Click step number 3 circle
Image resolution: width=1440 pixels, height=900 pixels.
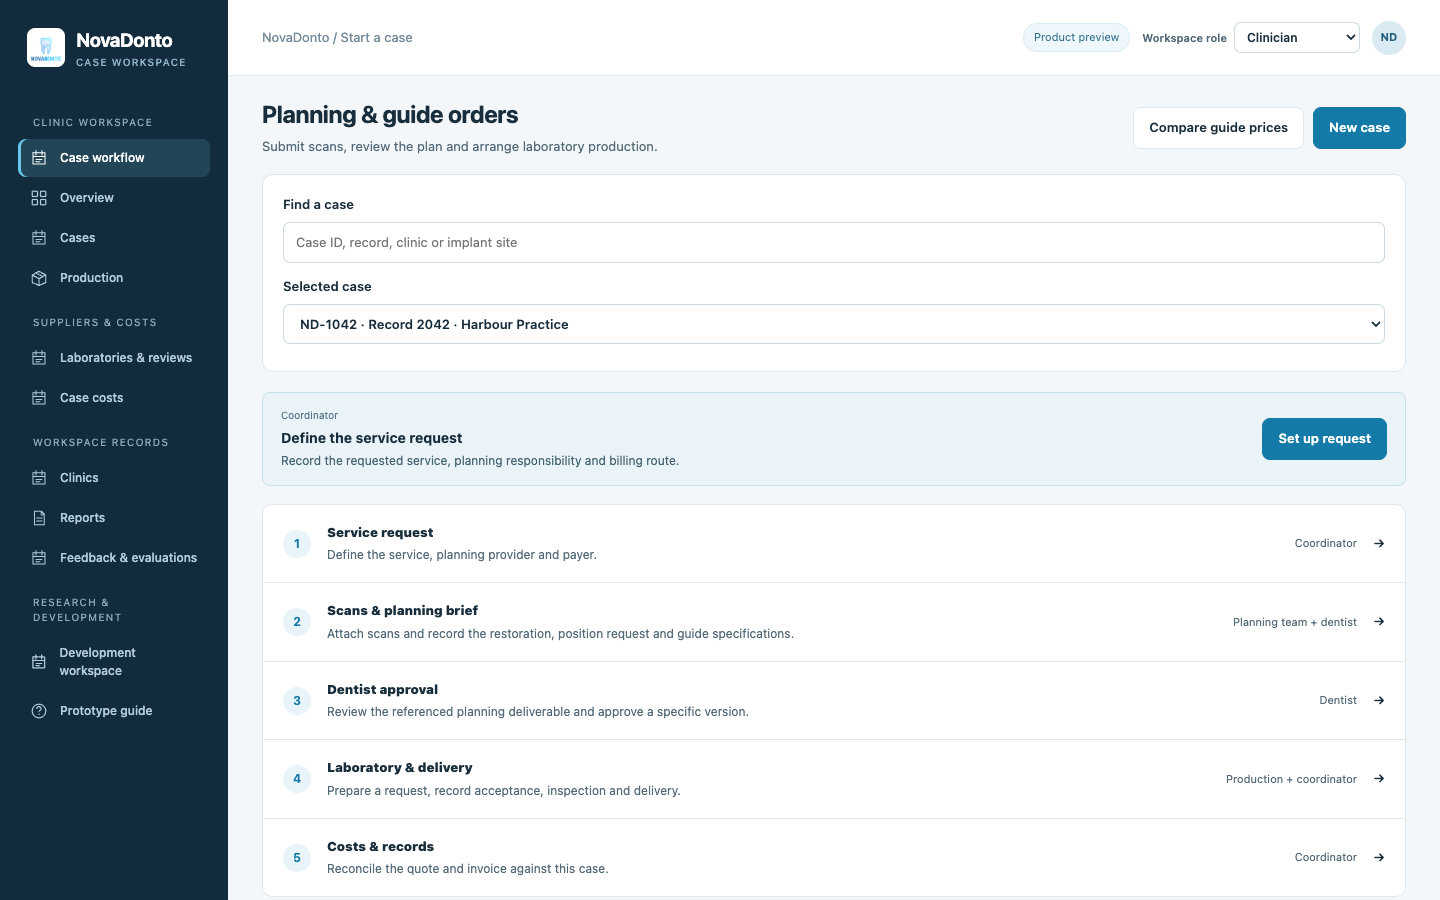click(297, 701)
